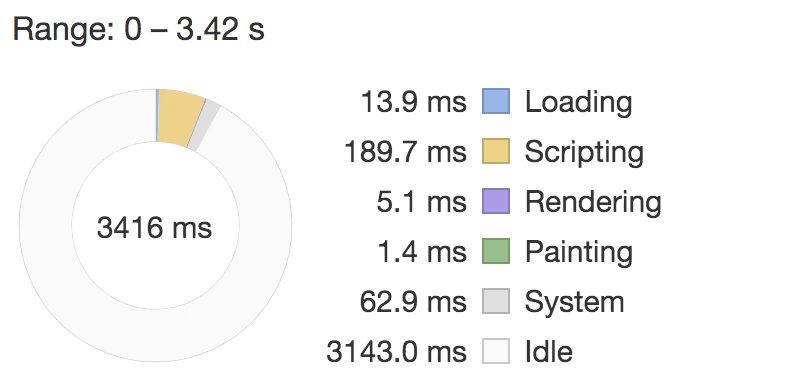Click the 13.9 ms Loading value

point(413,102)
